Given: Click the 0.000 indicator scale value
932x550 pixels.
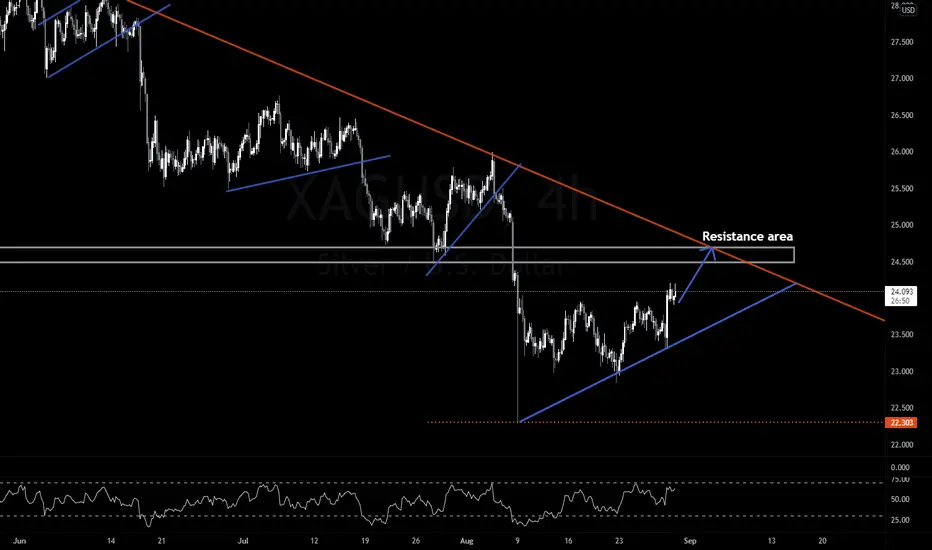Looking at the screenshot, I should tap(900, 467).
